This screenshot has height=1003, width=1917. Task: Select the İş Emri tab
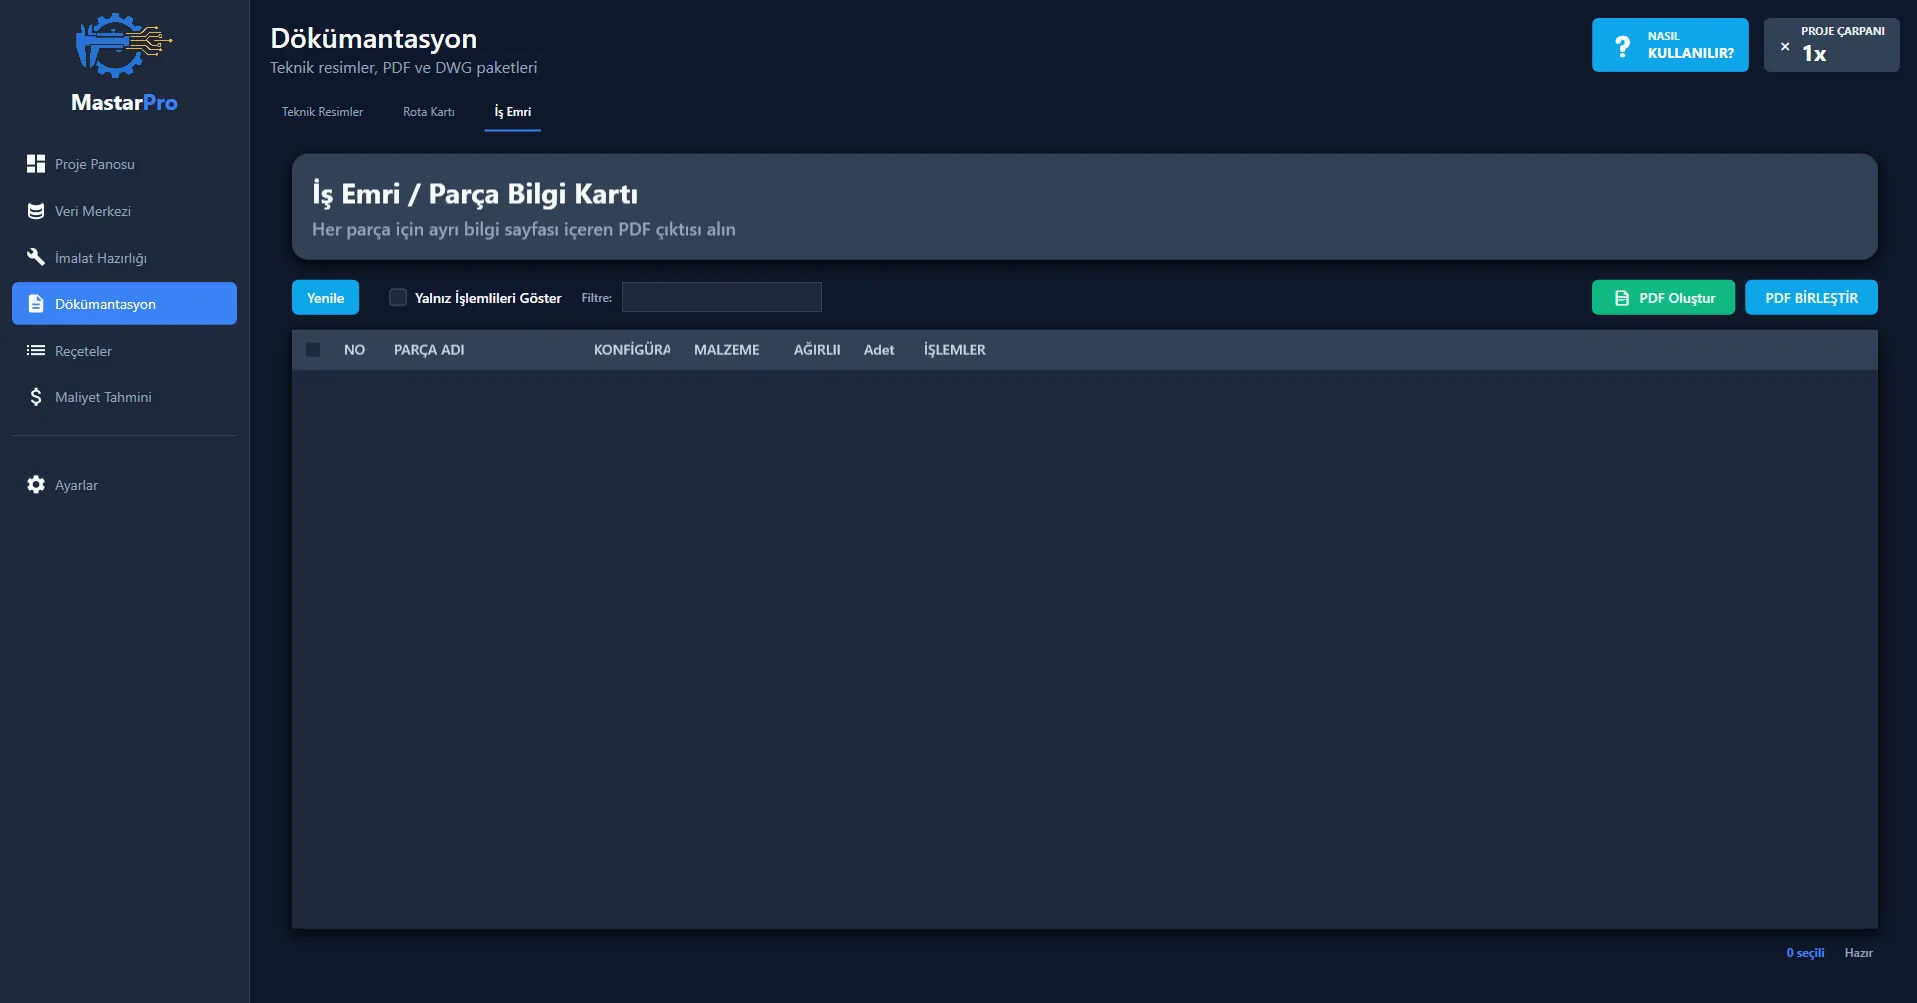click(x=512, y=112)
